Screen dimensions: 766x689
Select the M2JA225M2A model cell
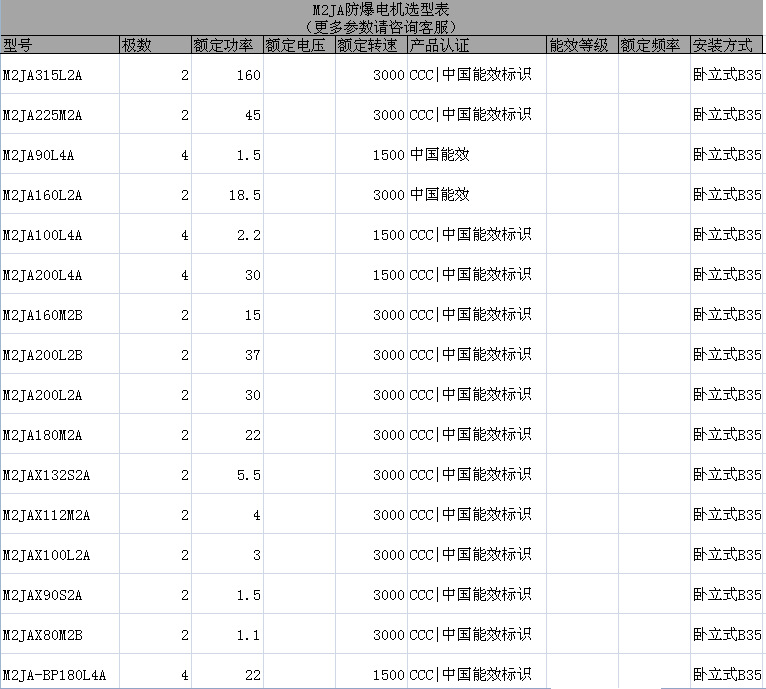pos(59,115)
